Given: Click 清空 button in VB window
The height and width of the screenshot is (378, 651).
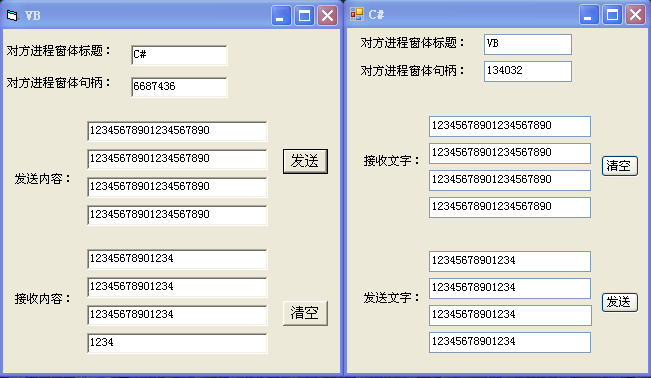Looking at the screenshot, I should coord(306,313).
